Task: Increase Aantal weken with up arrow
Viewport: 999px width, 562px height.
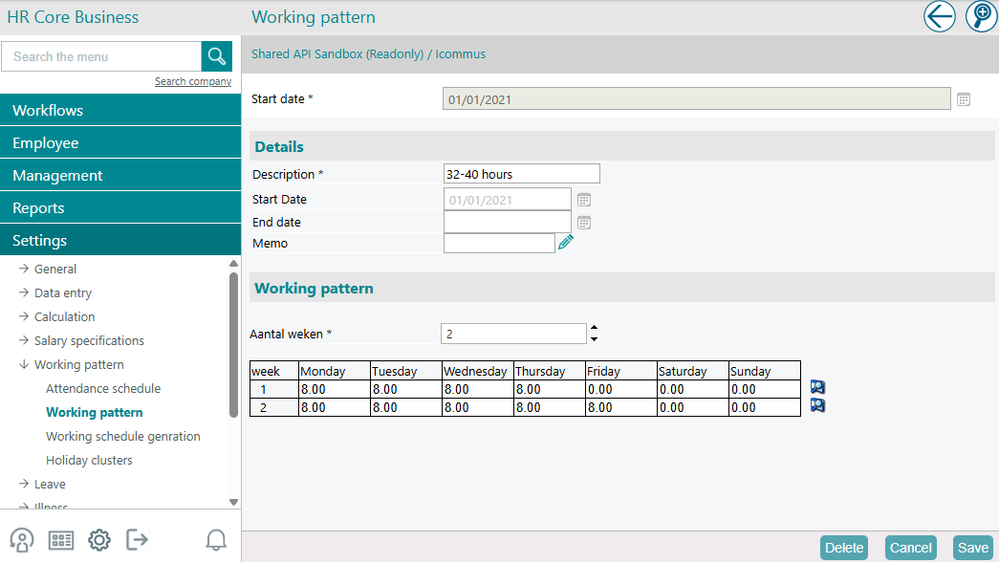Action: pyautogui.click(x=594, y=328)
